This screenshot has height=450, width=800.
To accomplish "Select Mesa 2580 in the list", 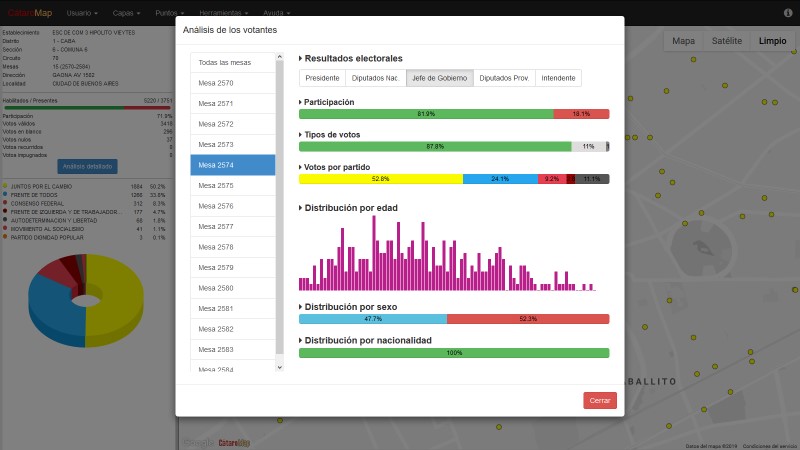I will 233,288.
